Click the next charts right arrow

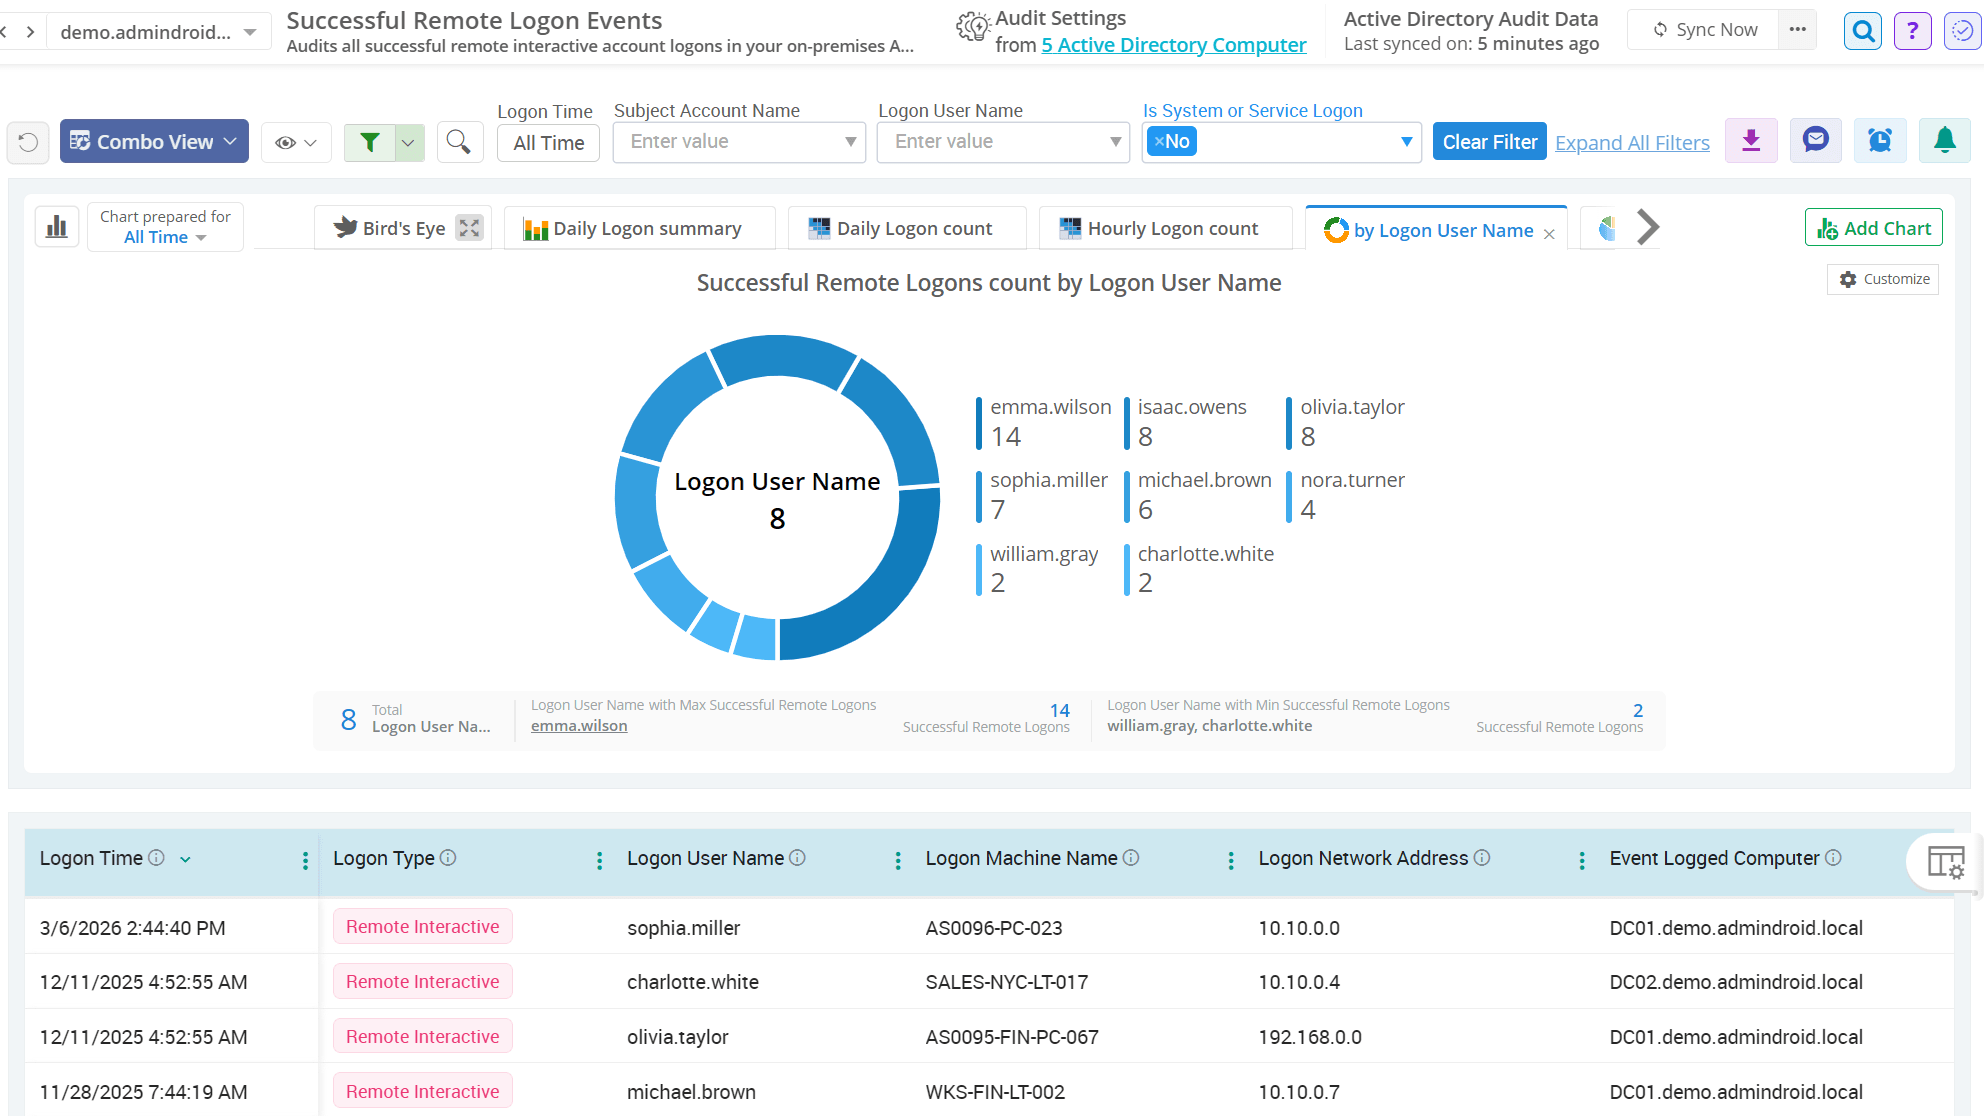[1647, 228]
